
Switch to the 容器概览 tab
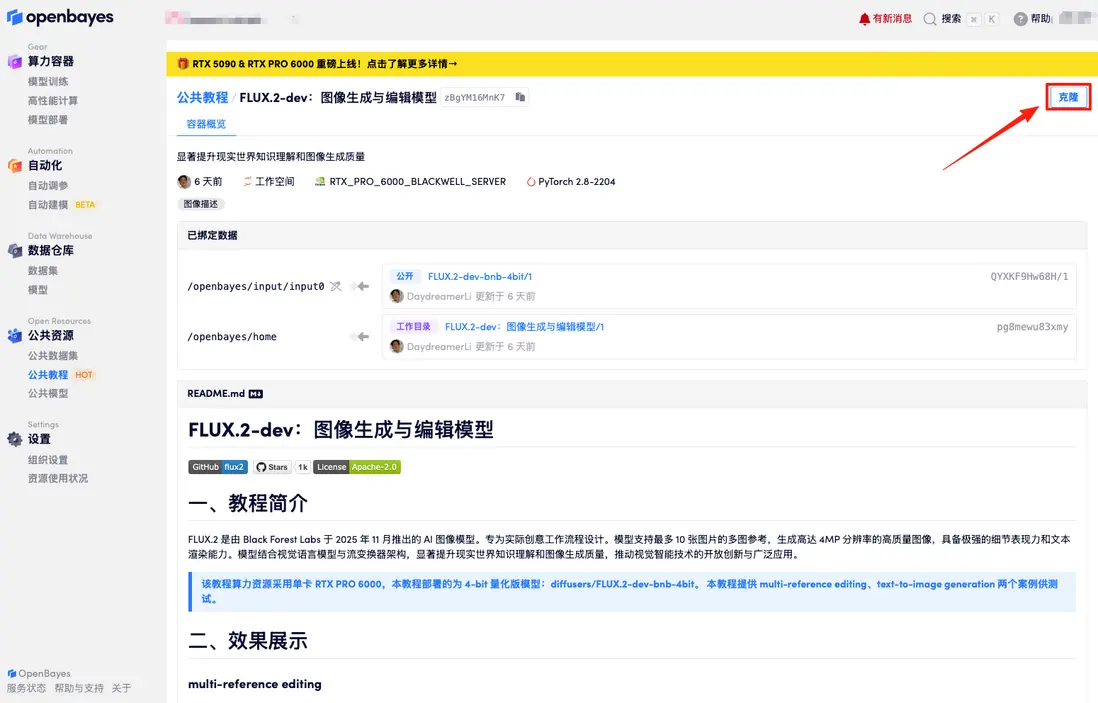pos(206,124)
